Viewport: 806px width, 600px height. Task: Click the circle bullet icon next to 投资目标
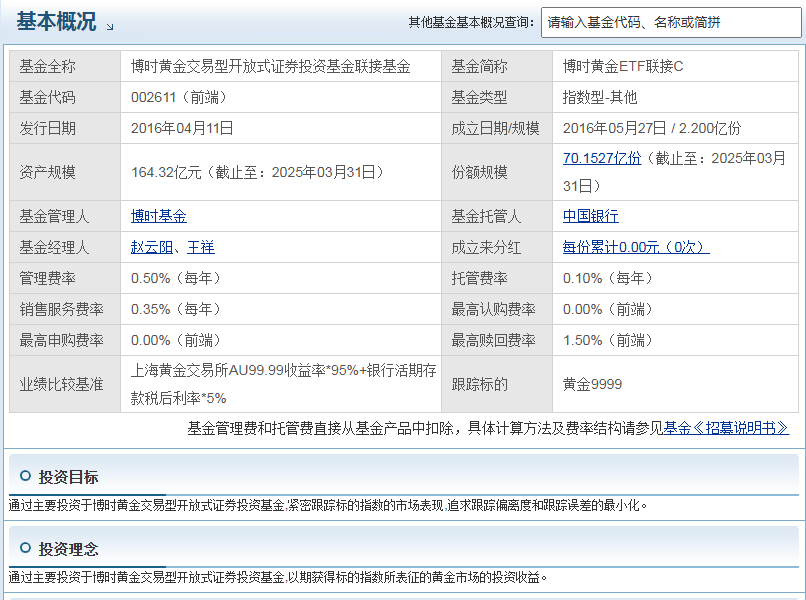(25, 476)
